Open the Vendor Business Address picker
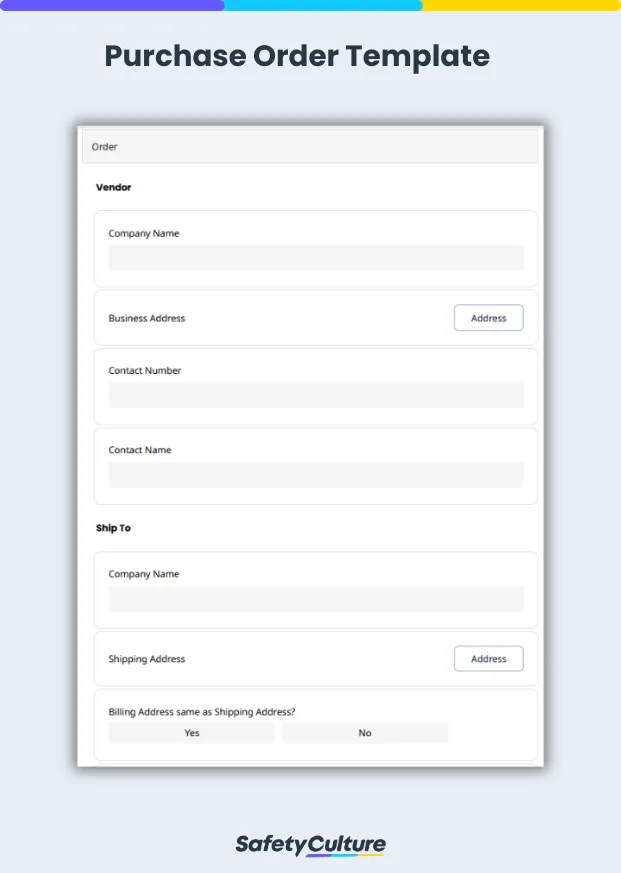 488,317
